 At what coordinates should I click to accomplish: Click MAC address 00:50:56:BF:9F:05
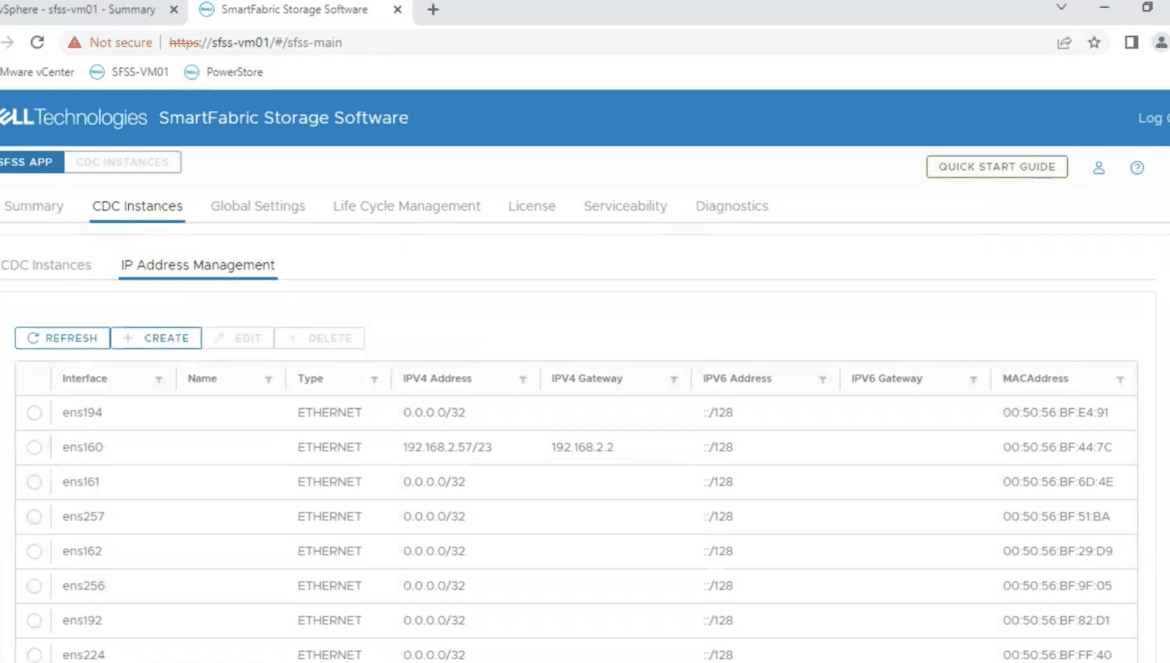tap(1057, 586)
